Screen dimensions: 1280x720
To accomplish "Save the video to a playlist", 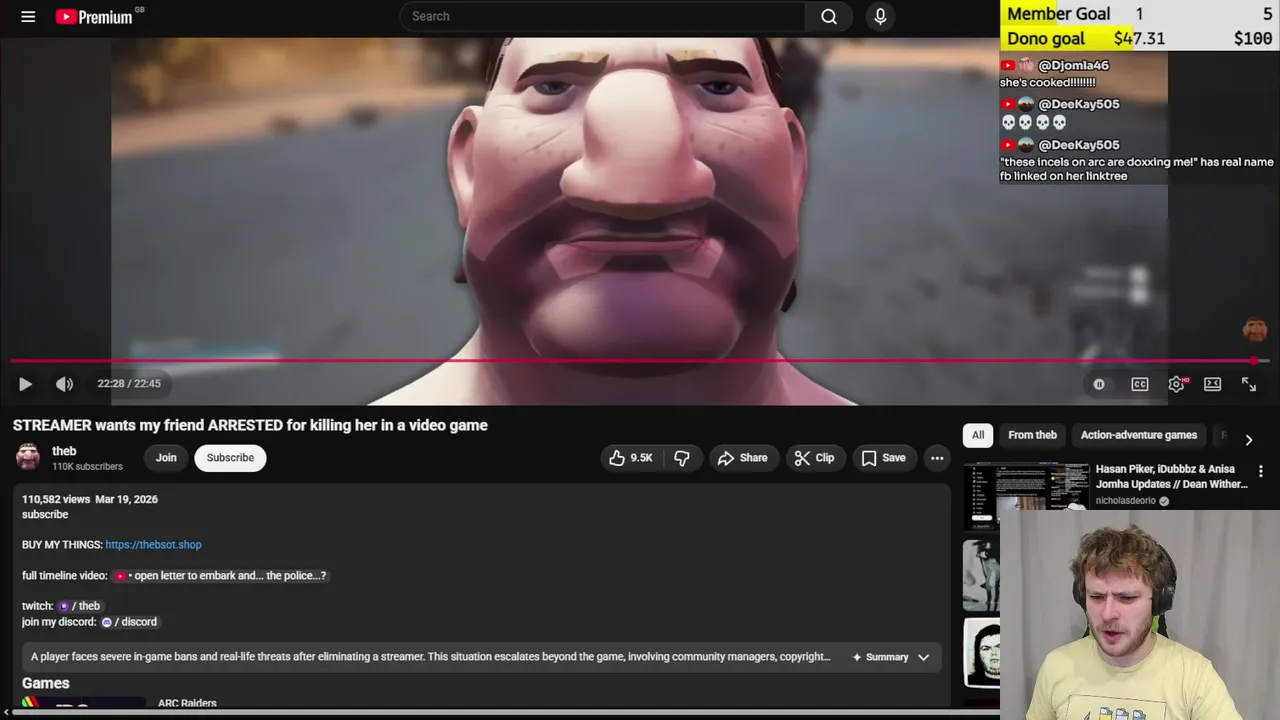I will pyautogui.click(x=883, y=458).
